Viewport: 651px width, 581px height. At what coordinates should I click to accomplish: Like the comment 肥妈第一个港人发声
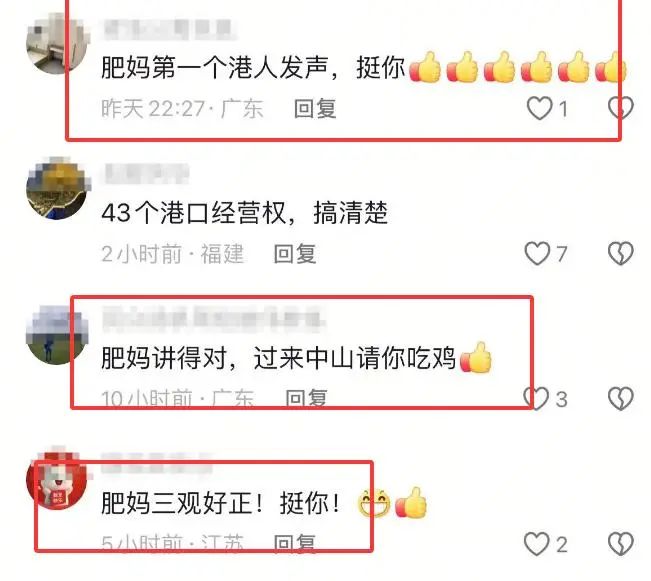[539, 108]
